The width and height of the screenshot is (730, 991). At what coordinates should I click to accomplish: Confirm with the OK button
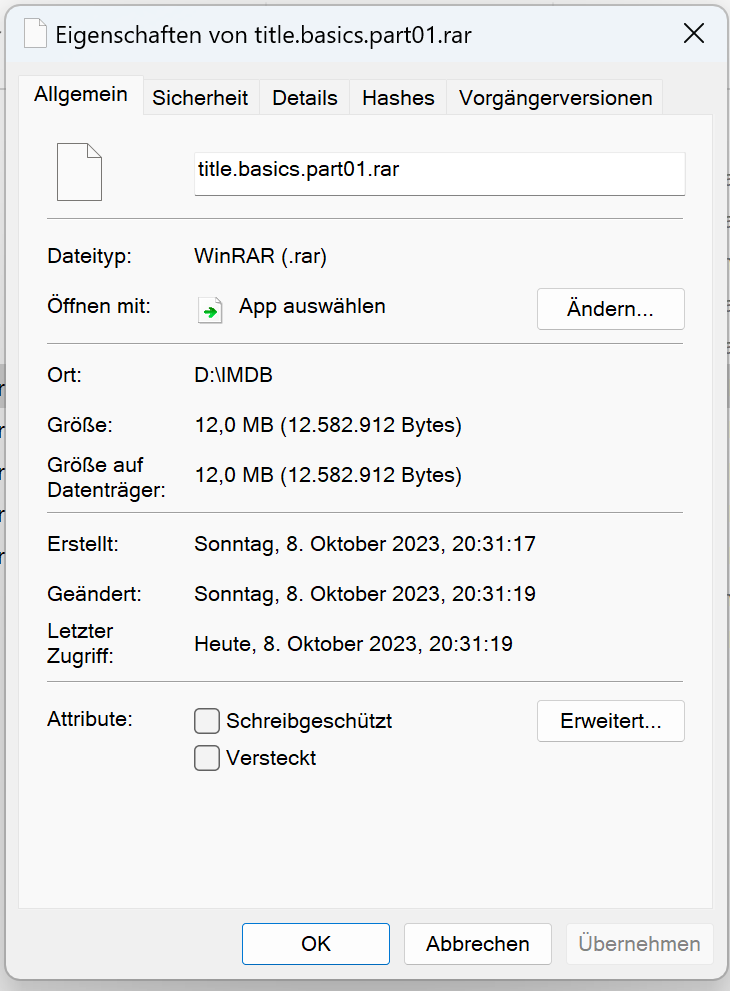pos(316,944)
